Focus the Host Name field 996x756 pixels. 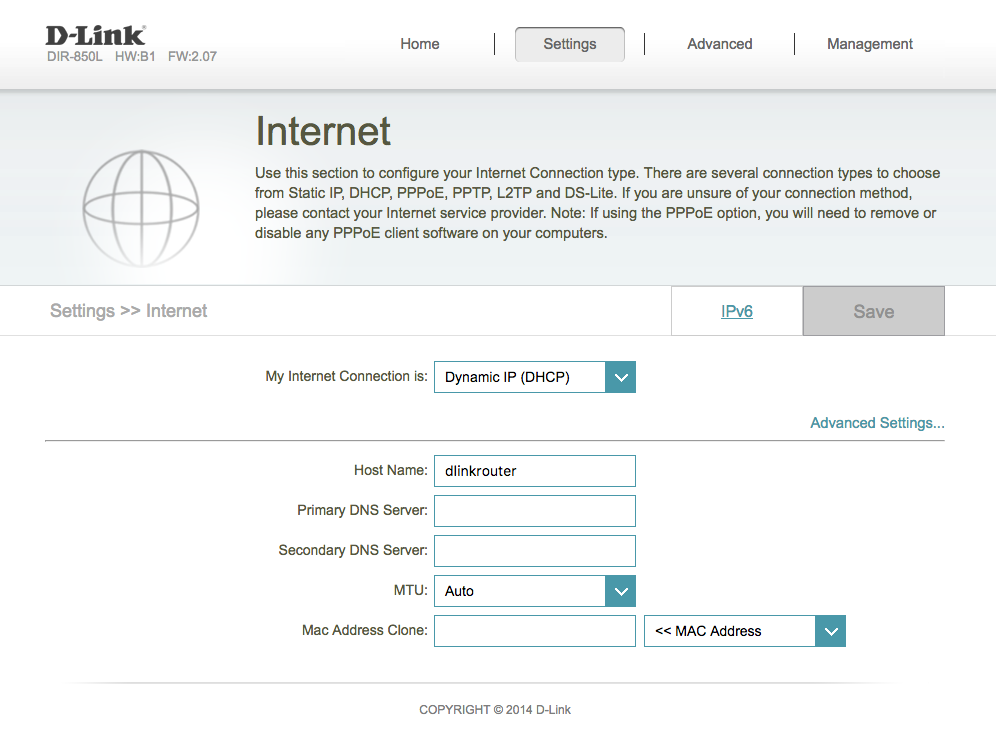[x=535, y=471]
